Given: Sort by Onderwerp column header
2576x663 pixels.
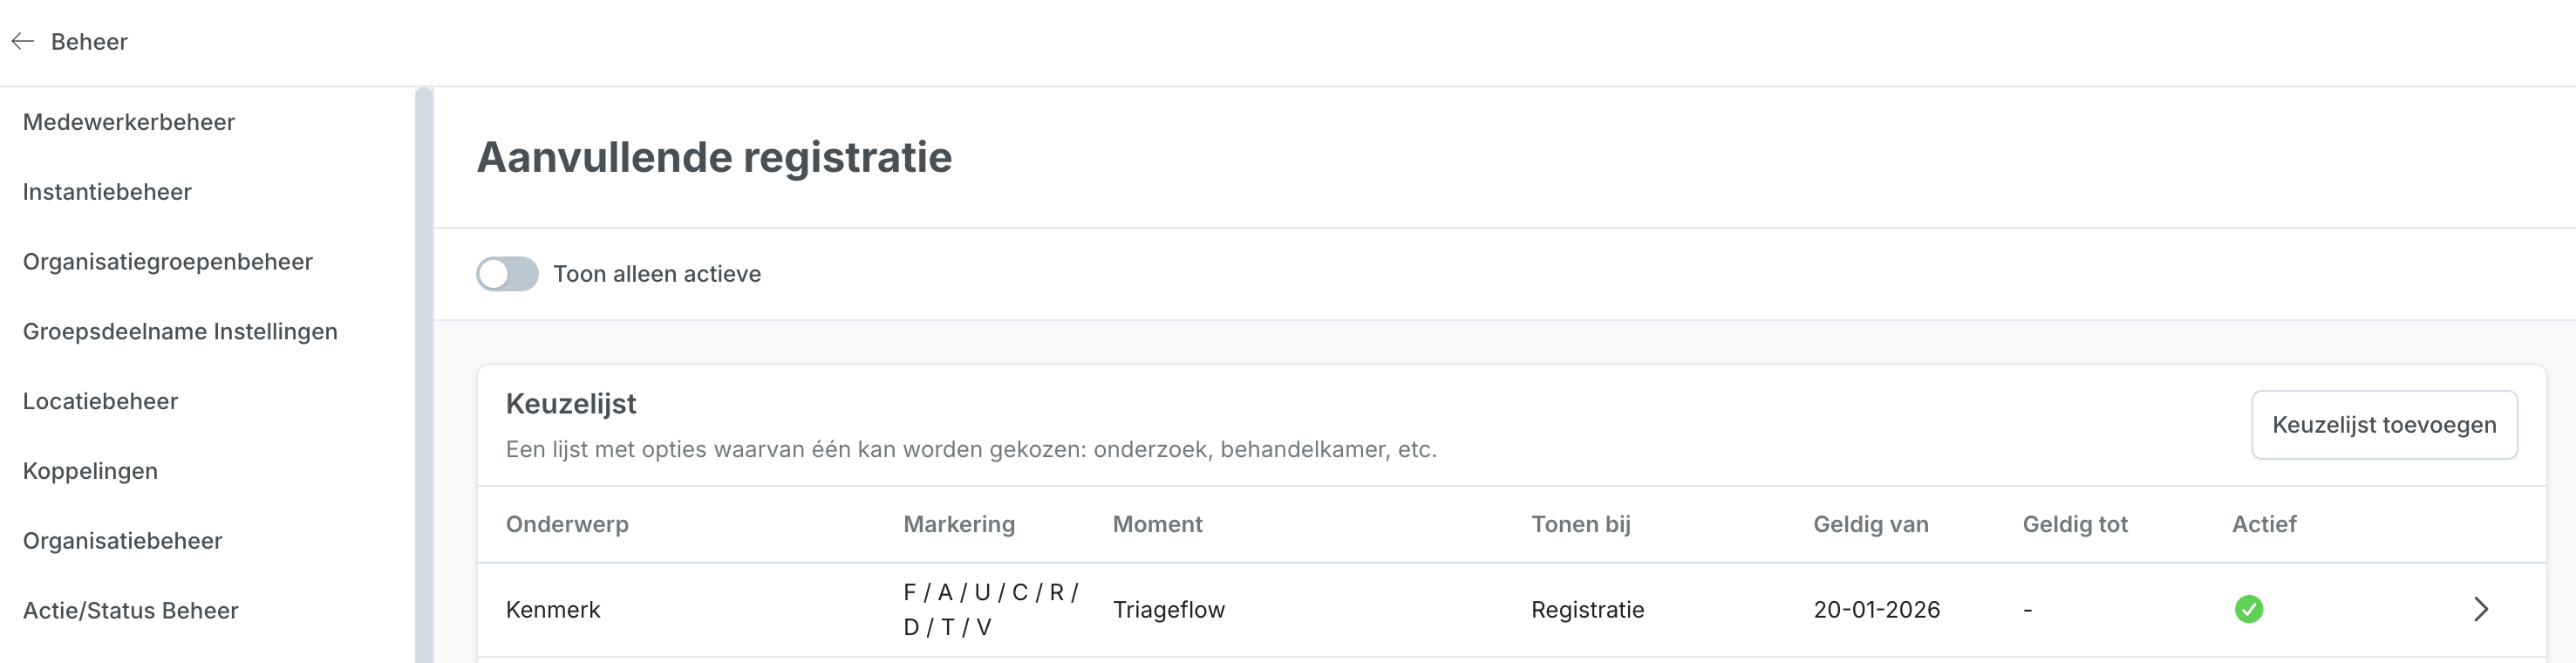Looking at the screenshot, I should click(x=567, y=524).
